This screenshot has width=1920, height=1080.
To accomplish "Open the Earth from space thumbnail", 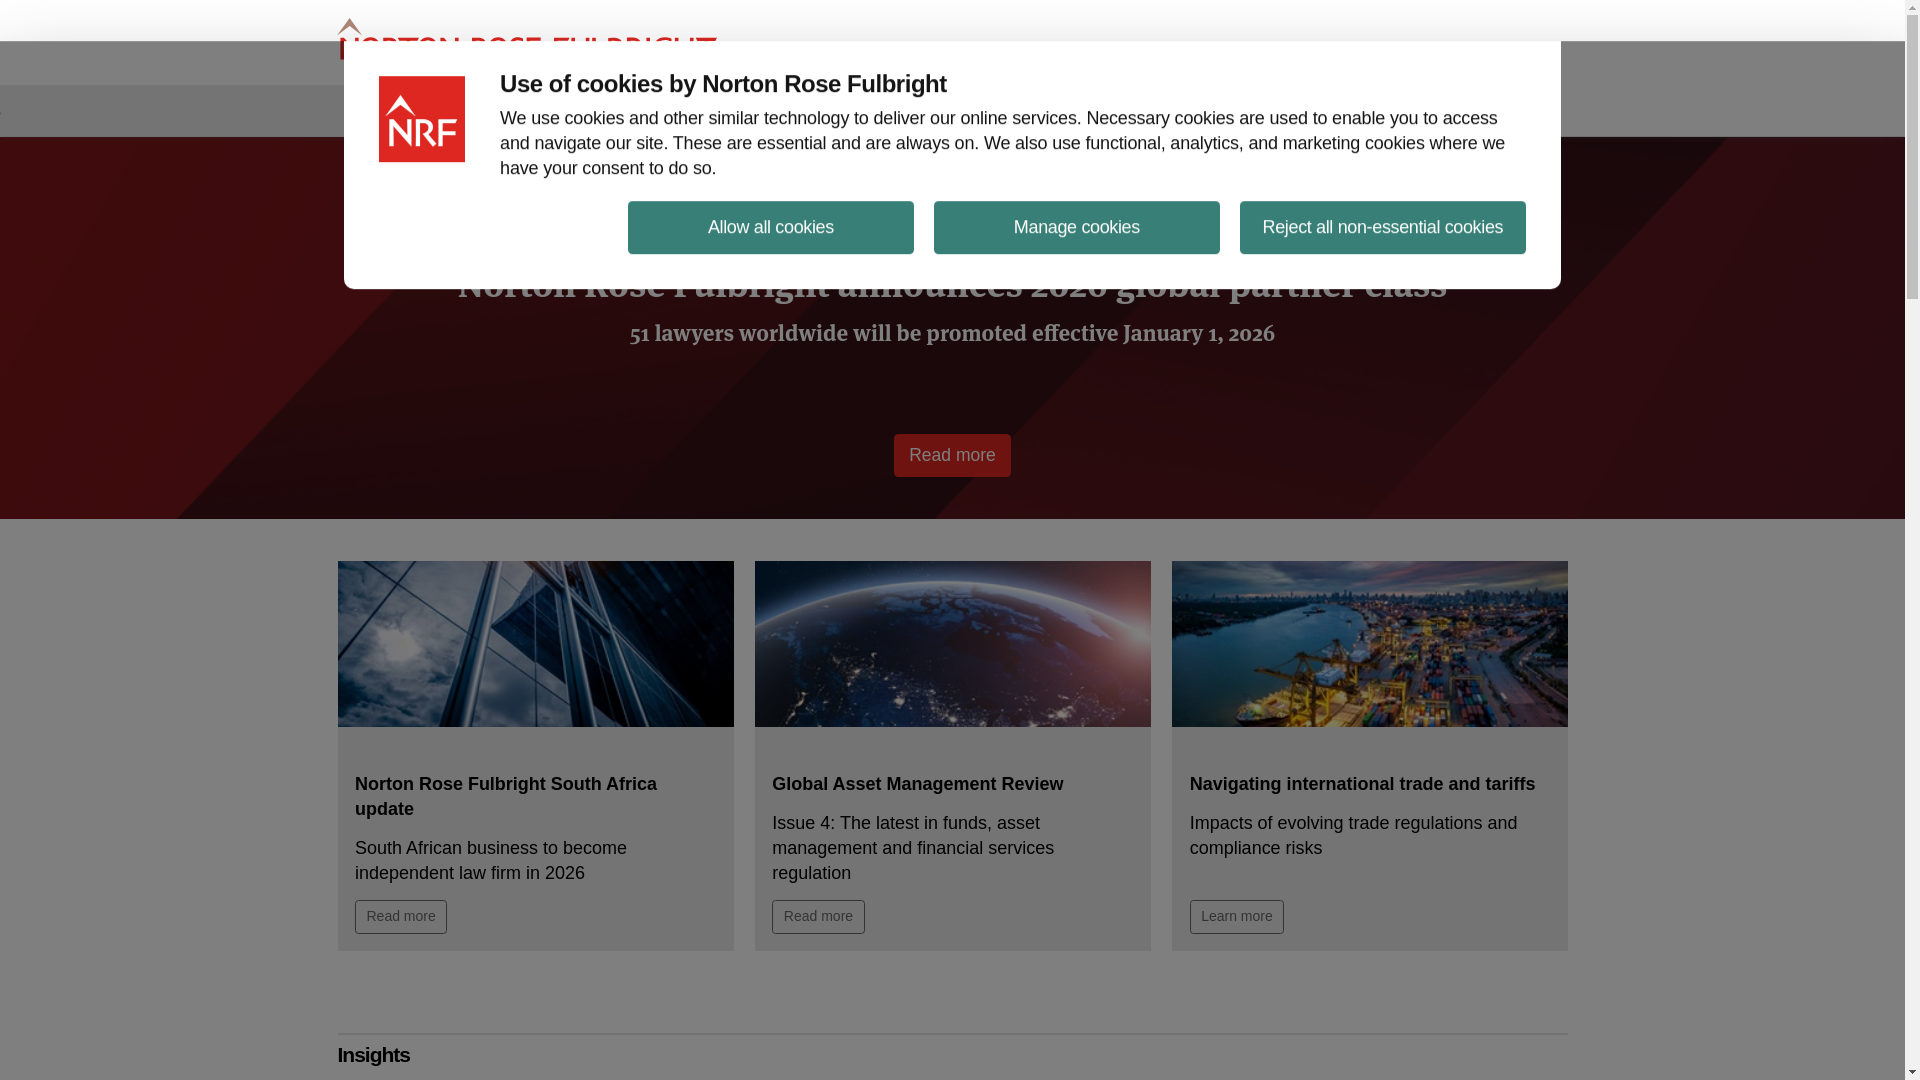I will [953, 644].
